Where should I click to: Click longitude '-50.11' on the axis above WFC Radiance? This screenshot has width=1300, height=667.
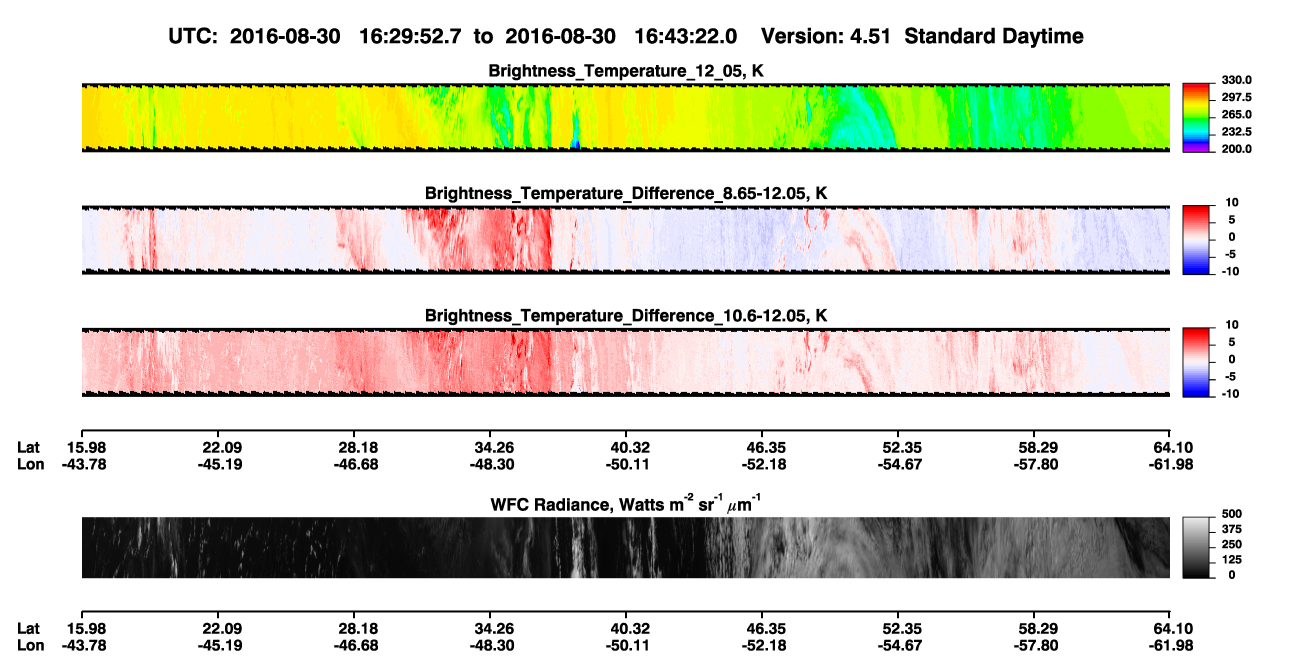627,464
